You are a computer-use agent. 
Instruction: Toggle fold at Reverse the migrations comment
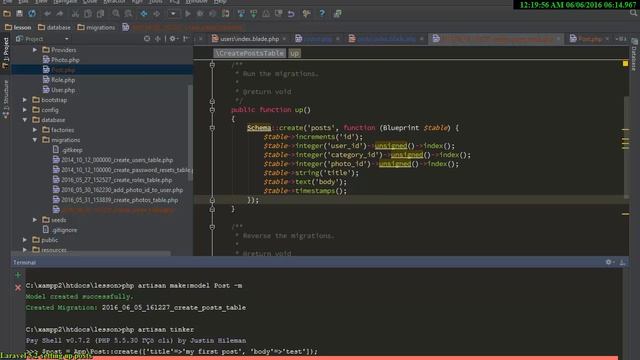click(212, 227)
